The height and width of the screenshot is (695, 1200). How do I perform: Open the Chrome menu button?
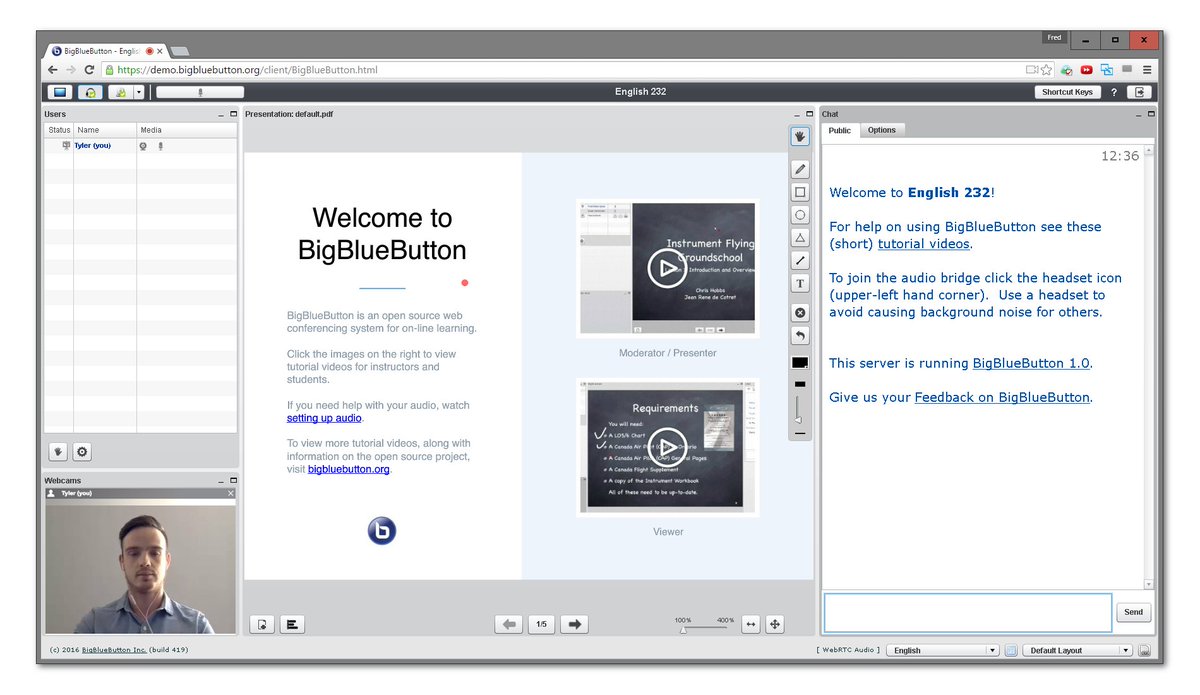coord(1146,70)
